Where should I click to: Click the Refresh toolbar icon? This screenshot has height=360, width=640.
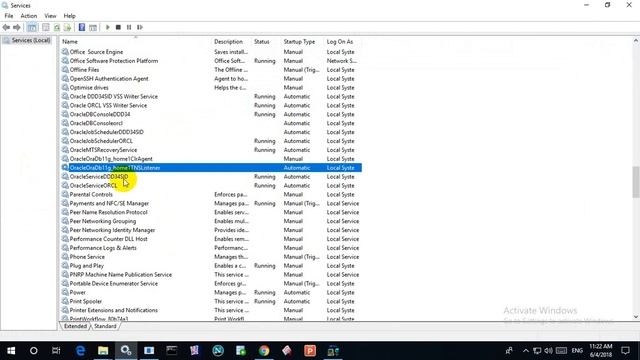click(57, 27)
